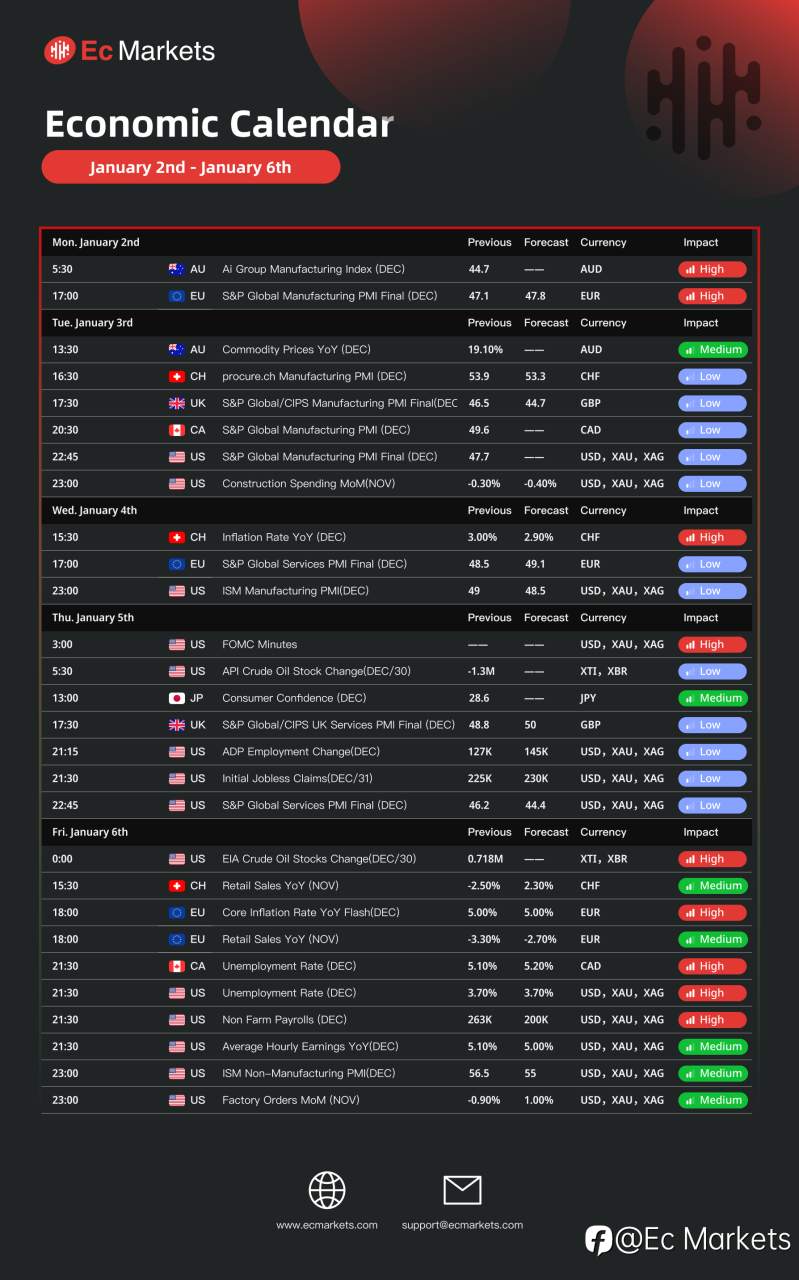Click the US flag in ISM Manufacturing PMI row

[177, 591]
